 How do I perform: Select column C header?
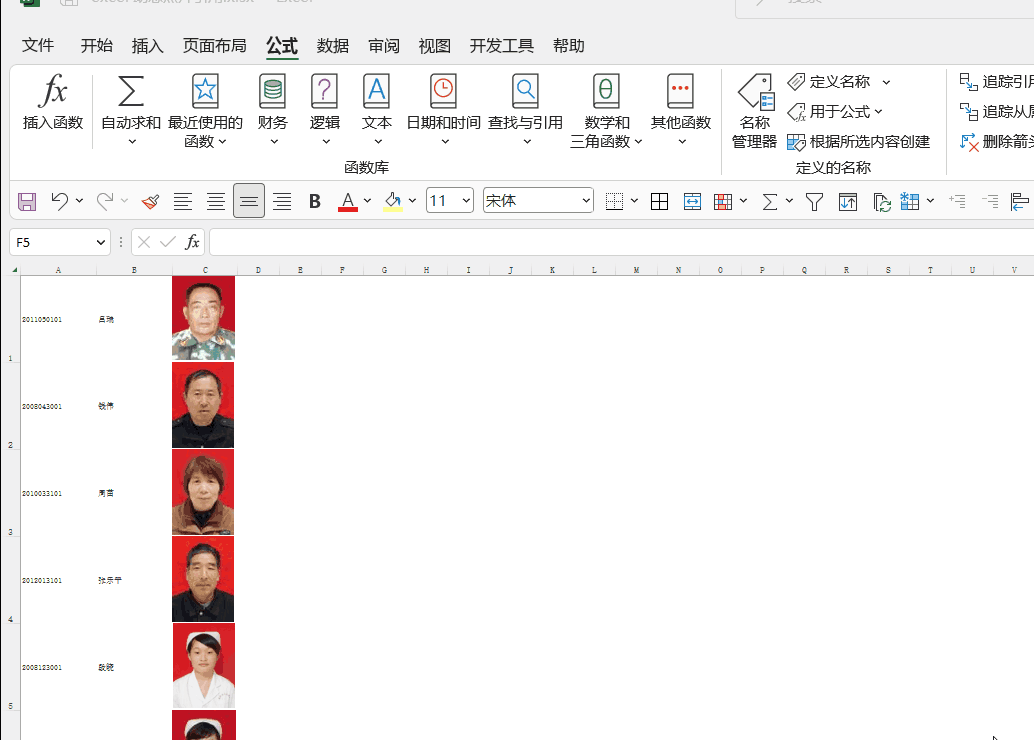click(x=205, y=270)
